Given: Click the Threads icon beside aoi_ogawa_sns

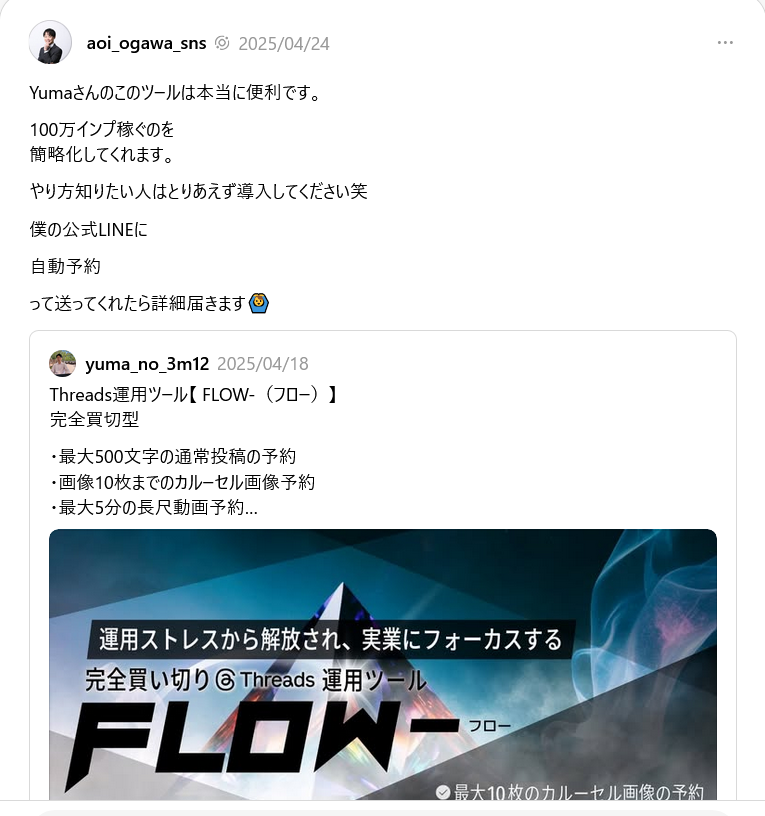Looking at the screenshot, I should (222, 43).
